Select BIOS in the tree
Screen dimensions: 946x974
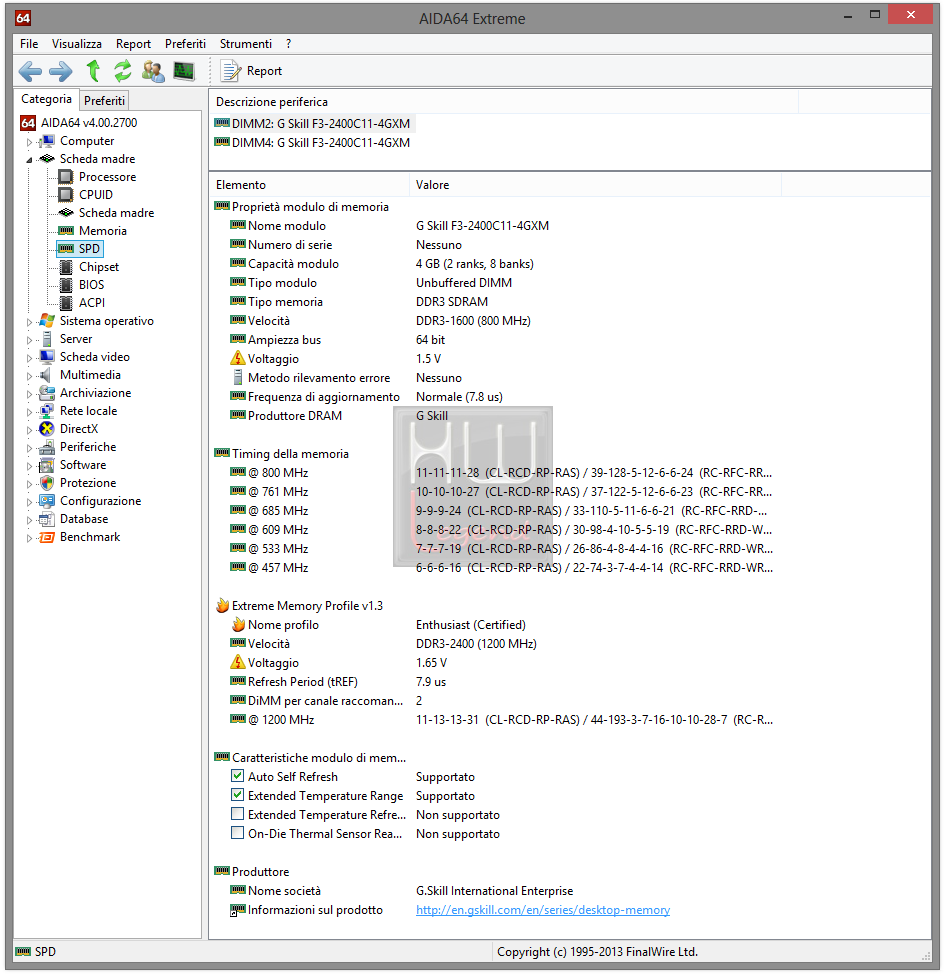91,285
